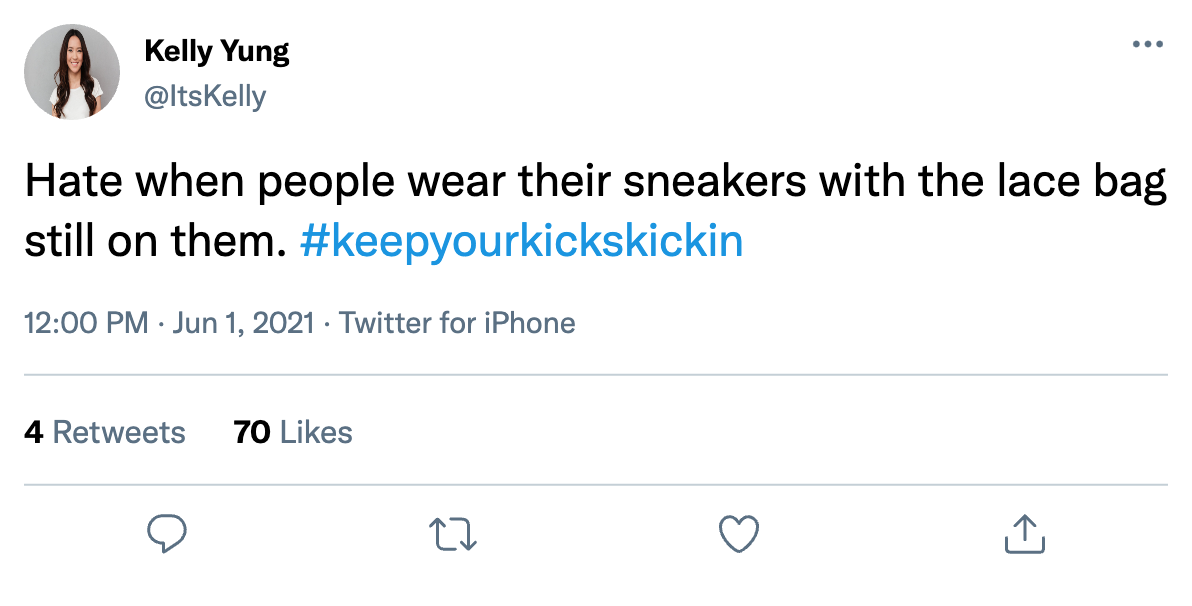
Task: Open the @ItsKelly handle link
Action: 205,96
